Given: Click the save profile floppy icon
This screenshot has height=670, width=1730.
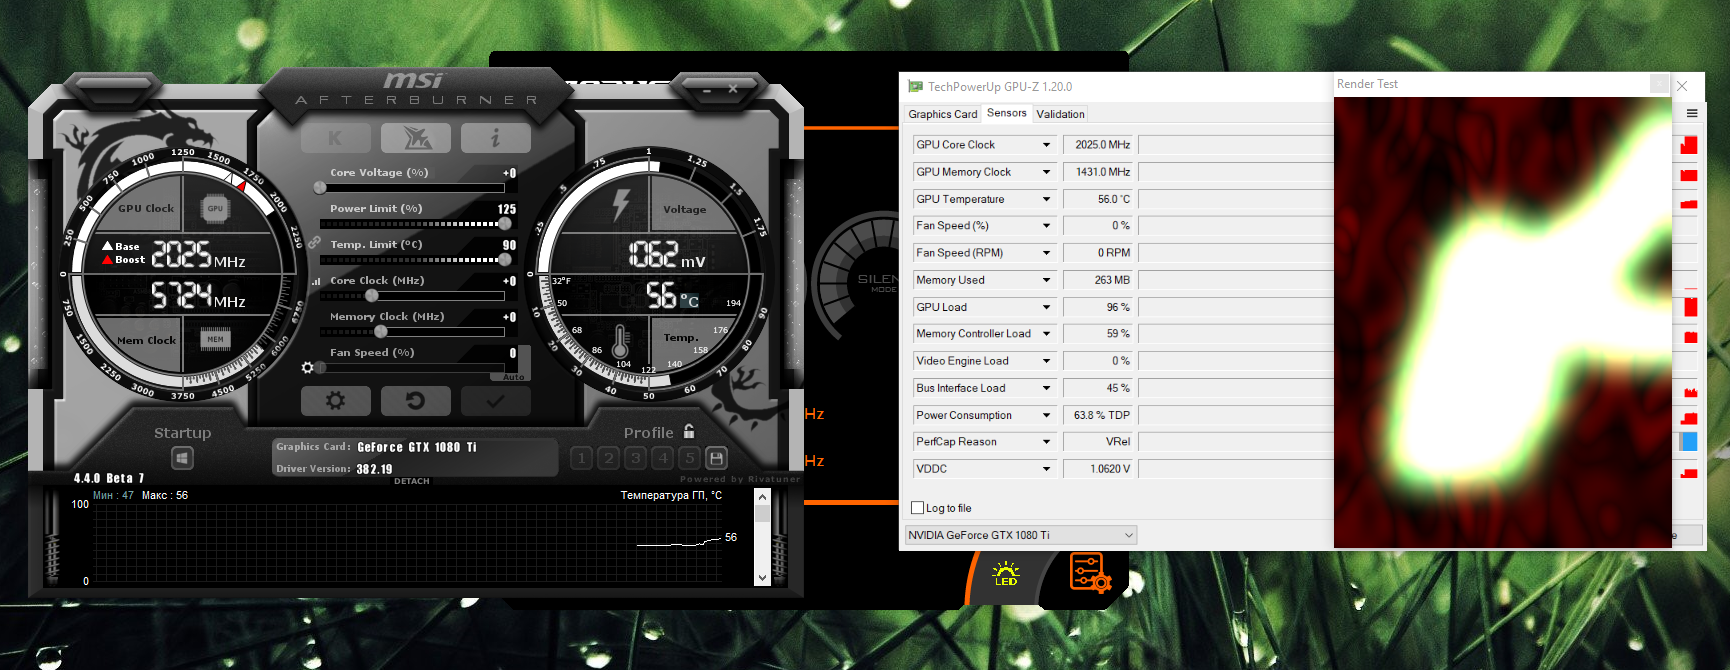Looking at the screenshot, I should [x=717, y=458].
